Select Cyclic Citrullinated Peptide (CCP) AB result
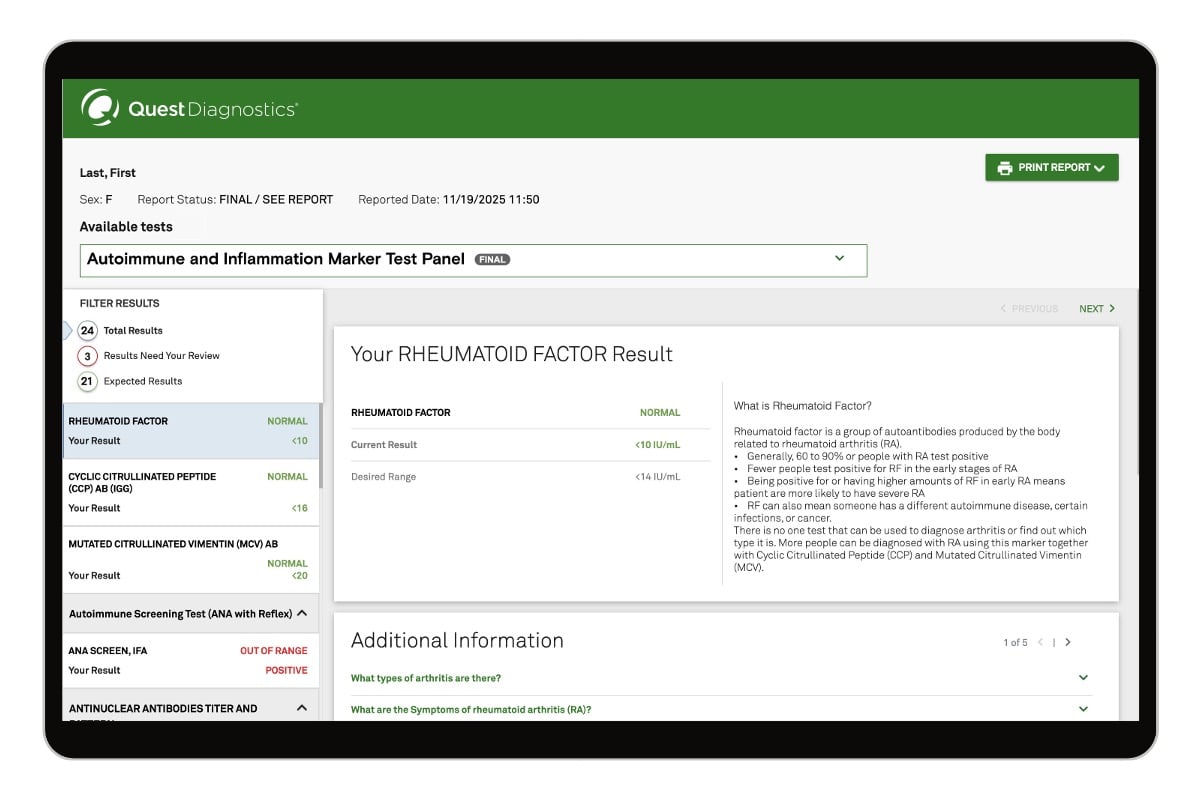 coord(188,492)
